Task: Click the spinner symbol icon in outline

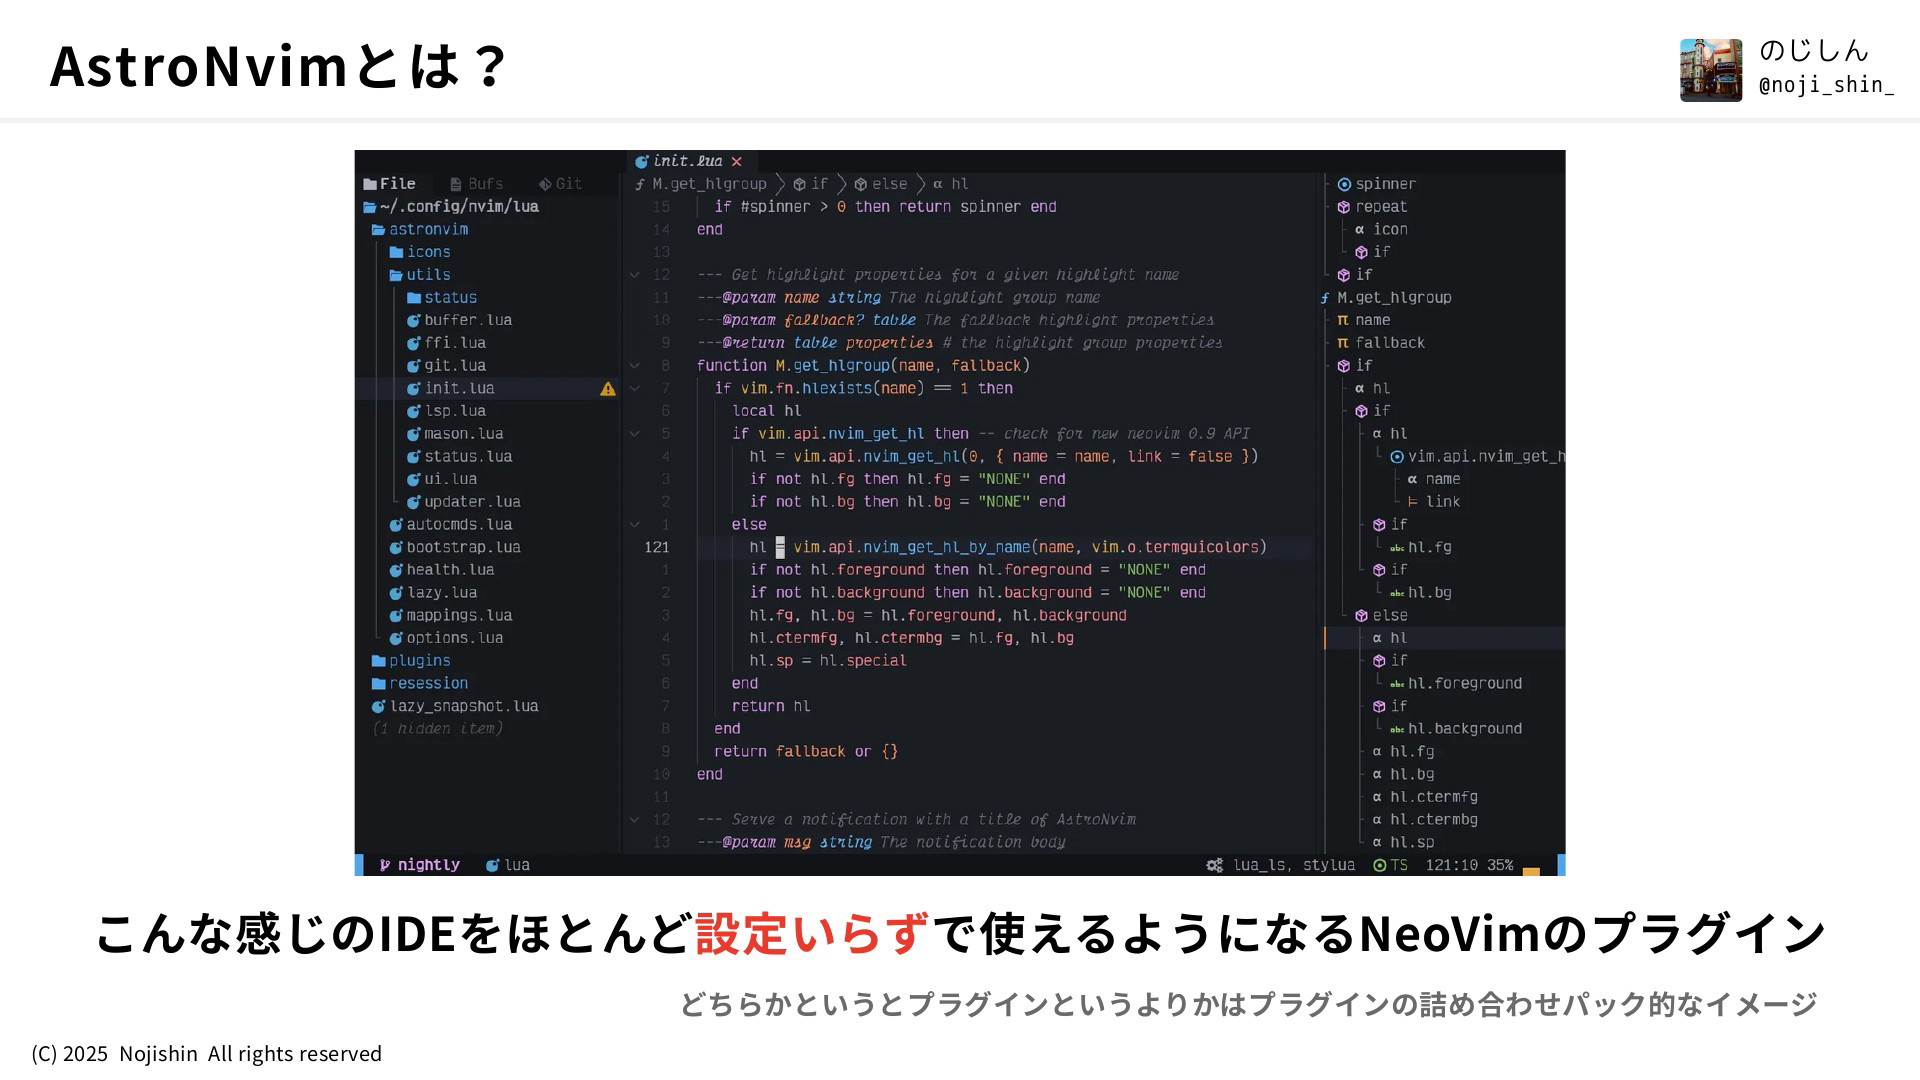Action: coord(1344,184)
